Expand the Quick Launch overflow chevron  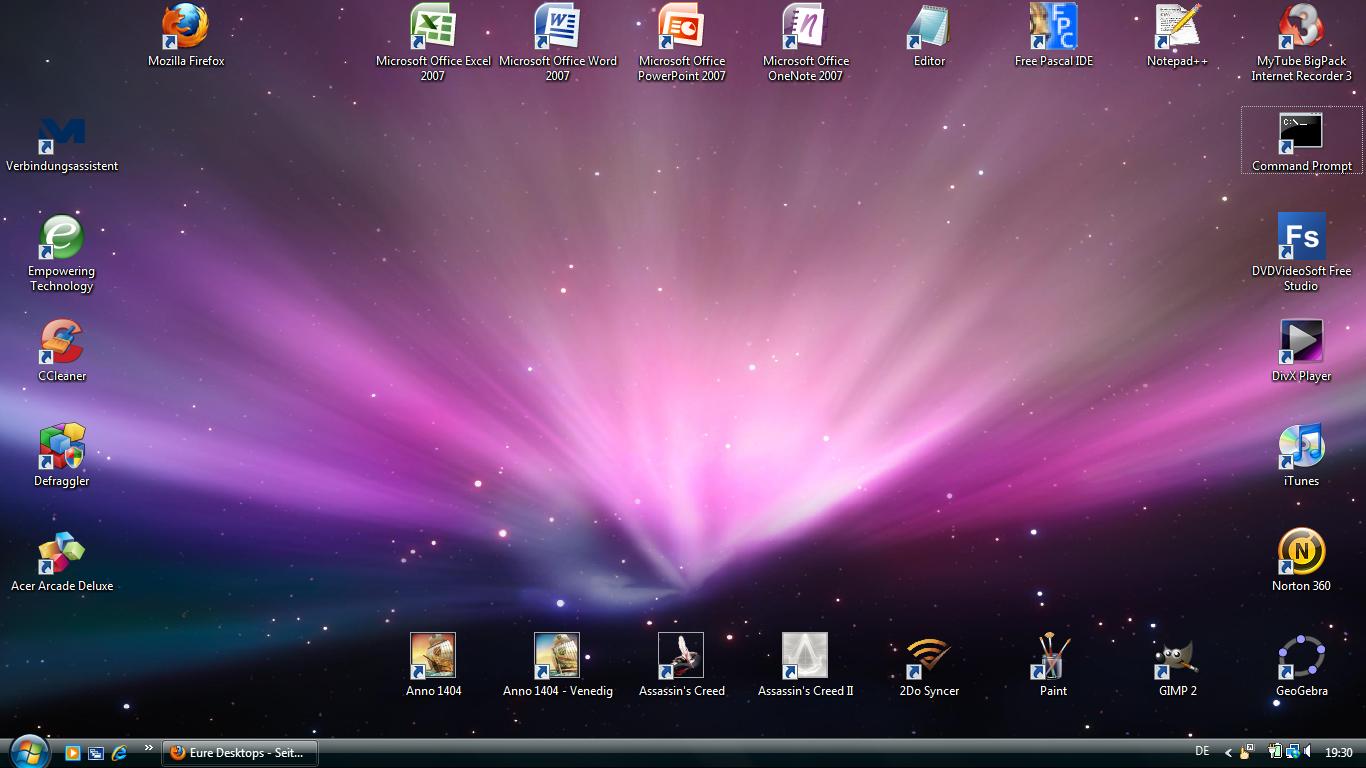[149, 748]
